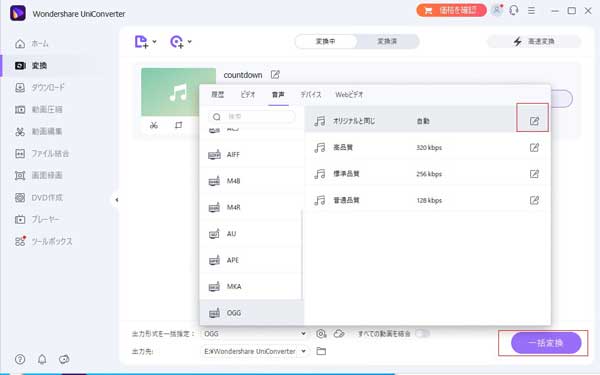
Task: Toggle the merge all videos switch
Action: coord(422,334)
